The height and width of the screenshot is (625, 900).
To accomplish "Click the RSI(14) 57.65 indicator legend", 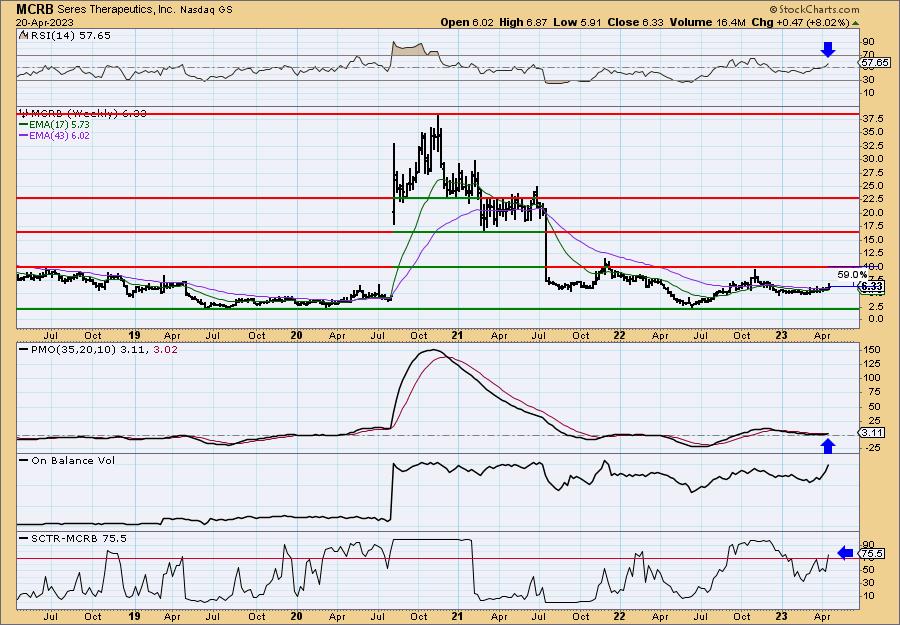I will point(65,36).
